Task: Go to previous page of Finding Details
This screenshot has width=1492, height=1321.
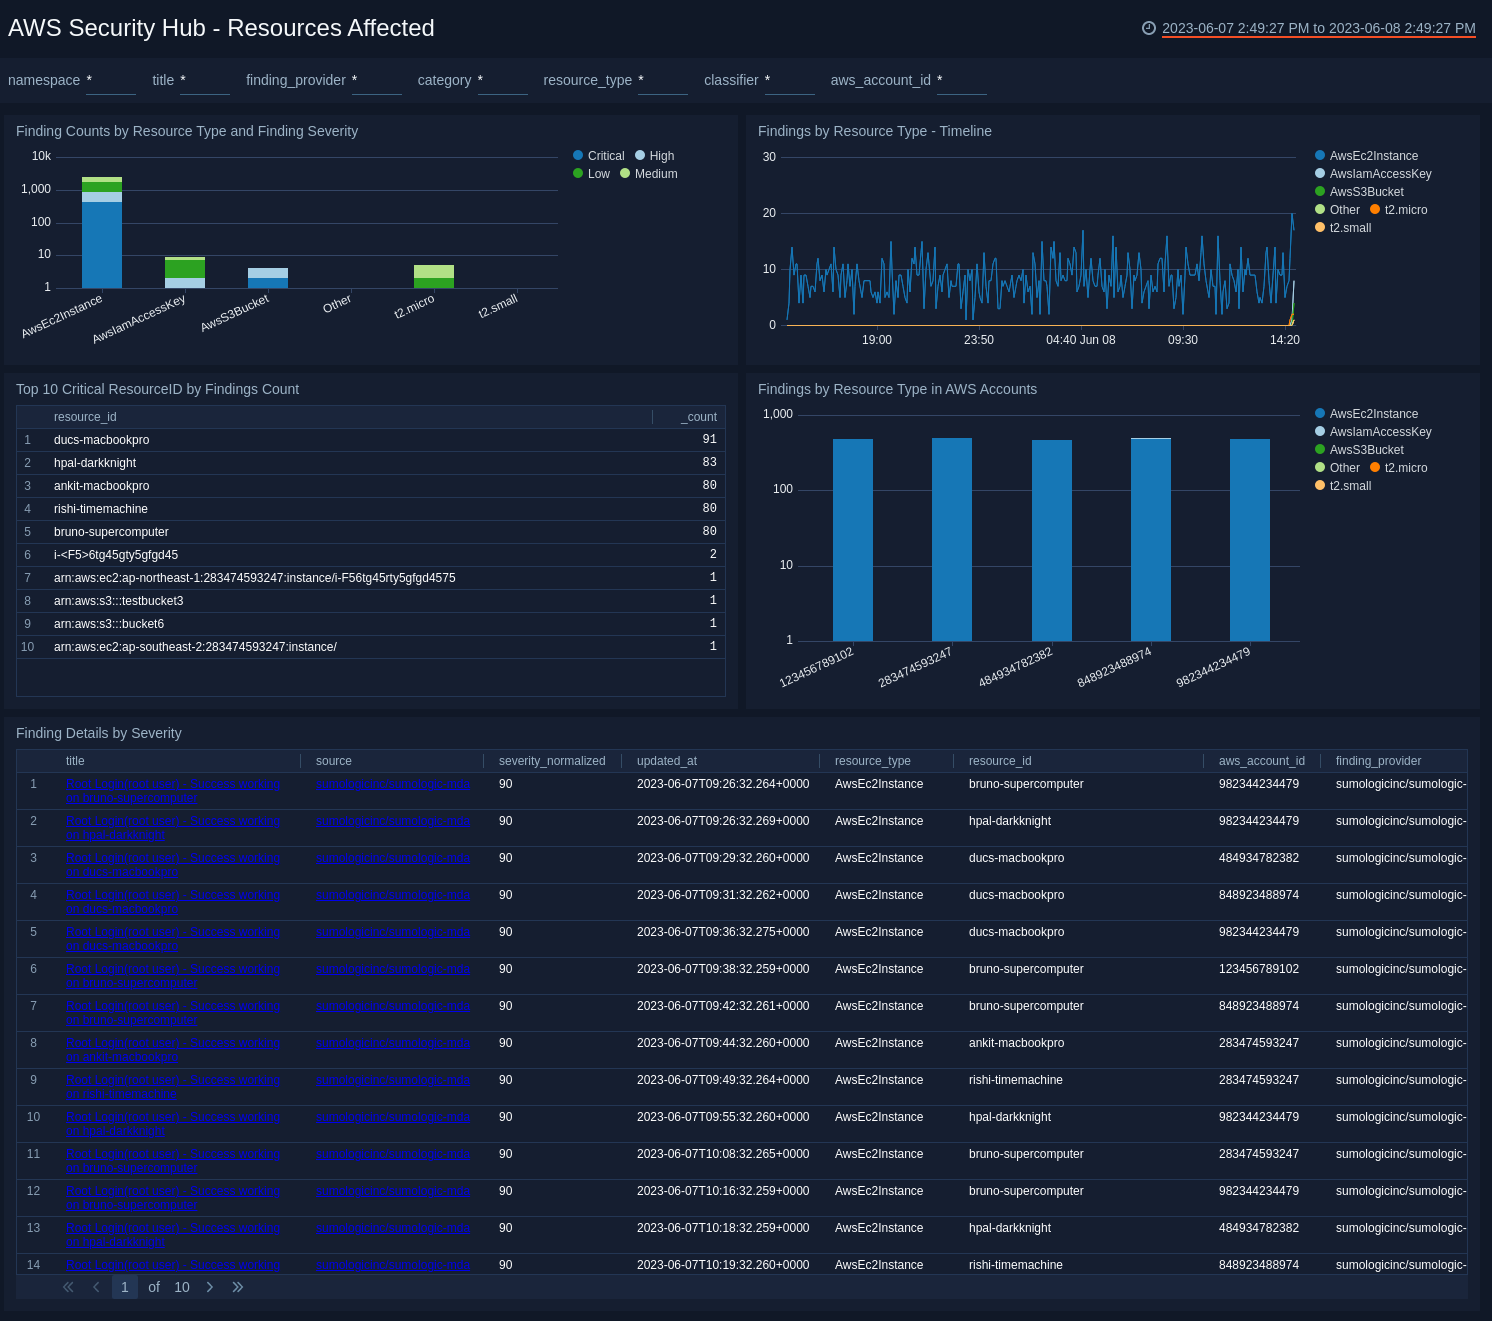Action: click(96, 1287)
